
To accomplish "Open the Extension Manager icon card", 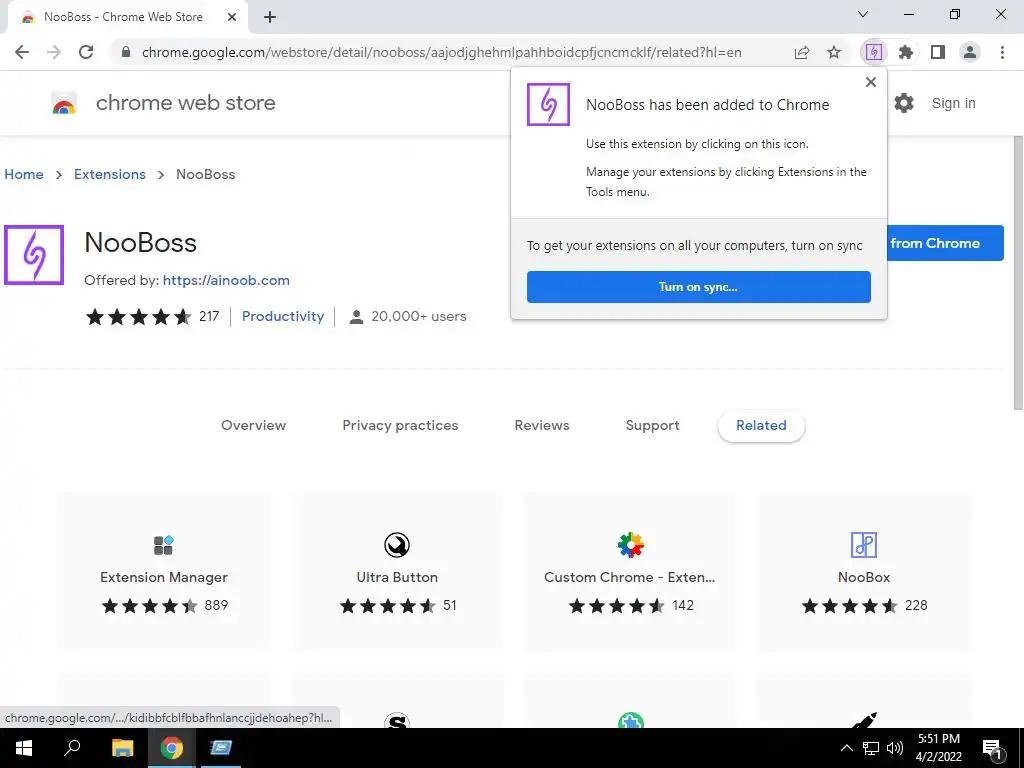I will [x=163, y=545].
